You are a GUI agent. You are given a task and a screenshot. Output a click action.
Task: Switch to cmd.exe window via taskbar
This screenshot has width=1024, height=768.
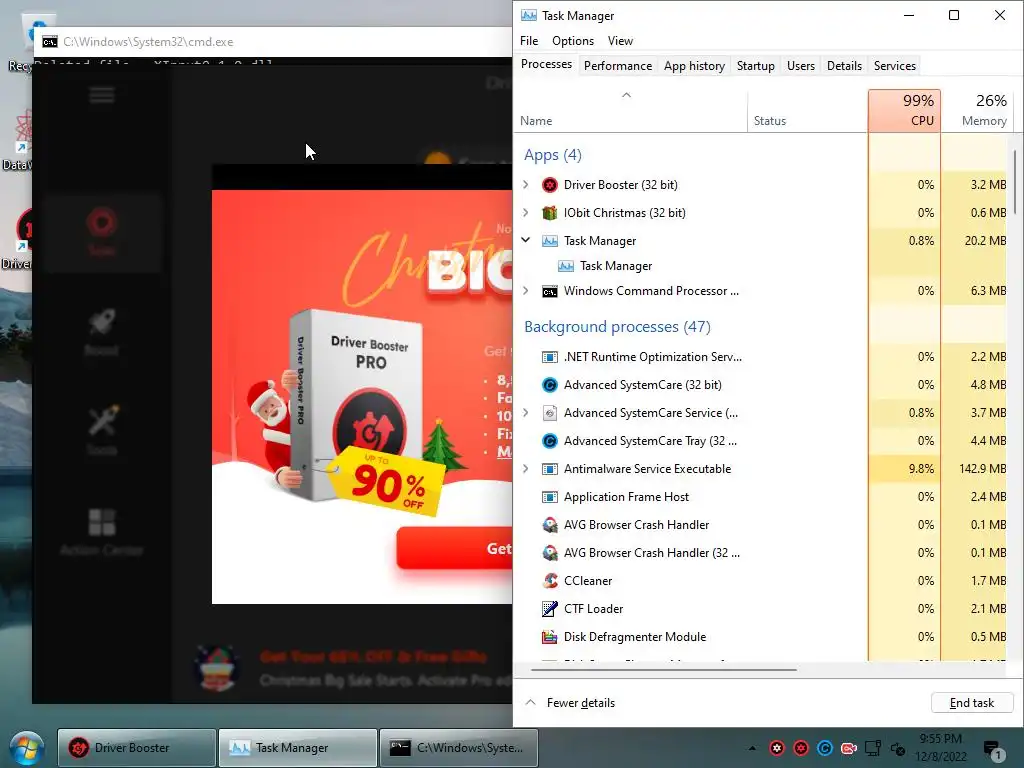point(458,748)
